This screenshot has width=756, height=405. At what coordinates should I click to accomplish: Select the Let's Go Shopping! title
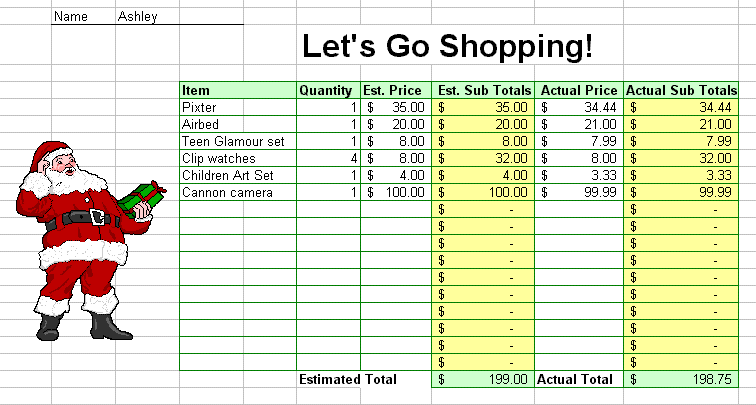(447, 47)
